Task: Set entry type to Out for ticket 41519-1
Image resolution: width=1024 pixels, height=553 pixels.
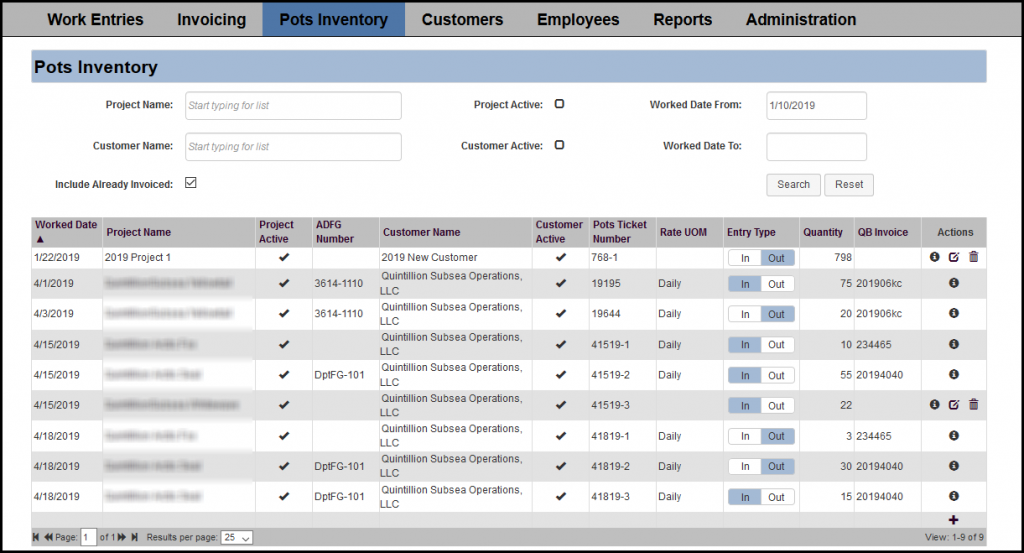Action: pyautogui.click(x=776, y=345)
